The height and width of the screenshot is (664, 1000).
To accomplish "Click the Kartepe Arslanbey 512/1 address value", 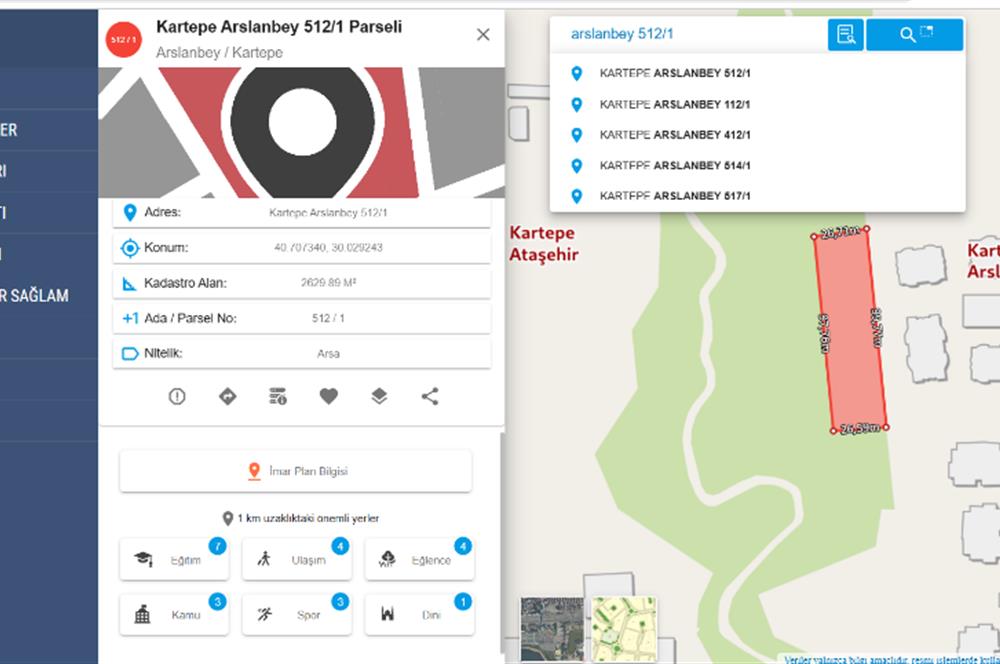I will click(328, 212).
